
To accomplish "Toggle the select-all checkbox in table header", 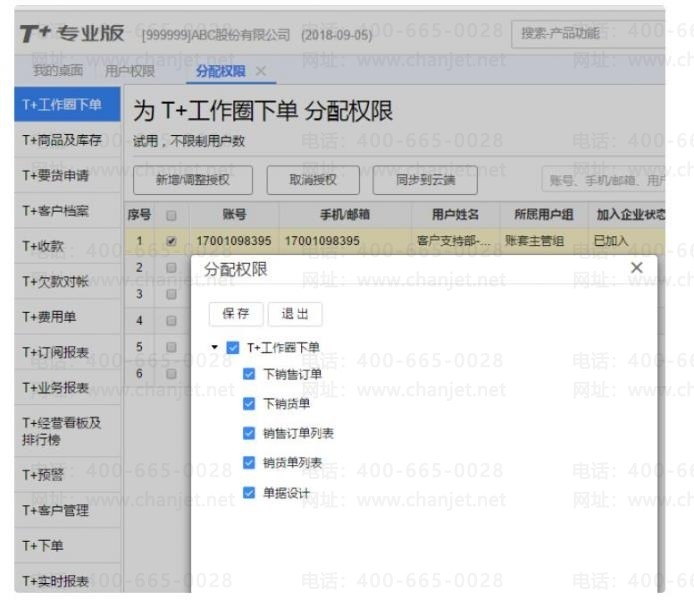I will pyautogui.click(x=171, y=215).
